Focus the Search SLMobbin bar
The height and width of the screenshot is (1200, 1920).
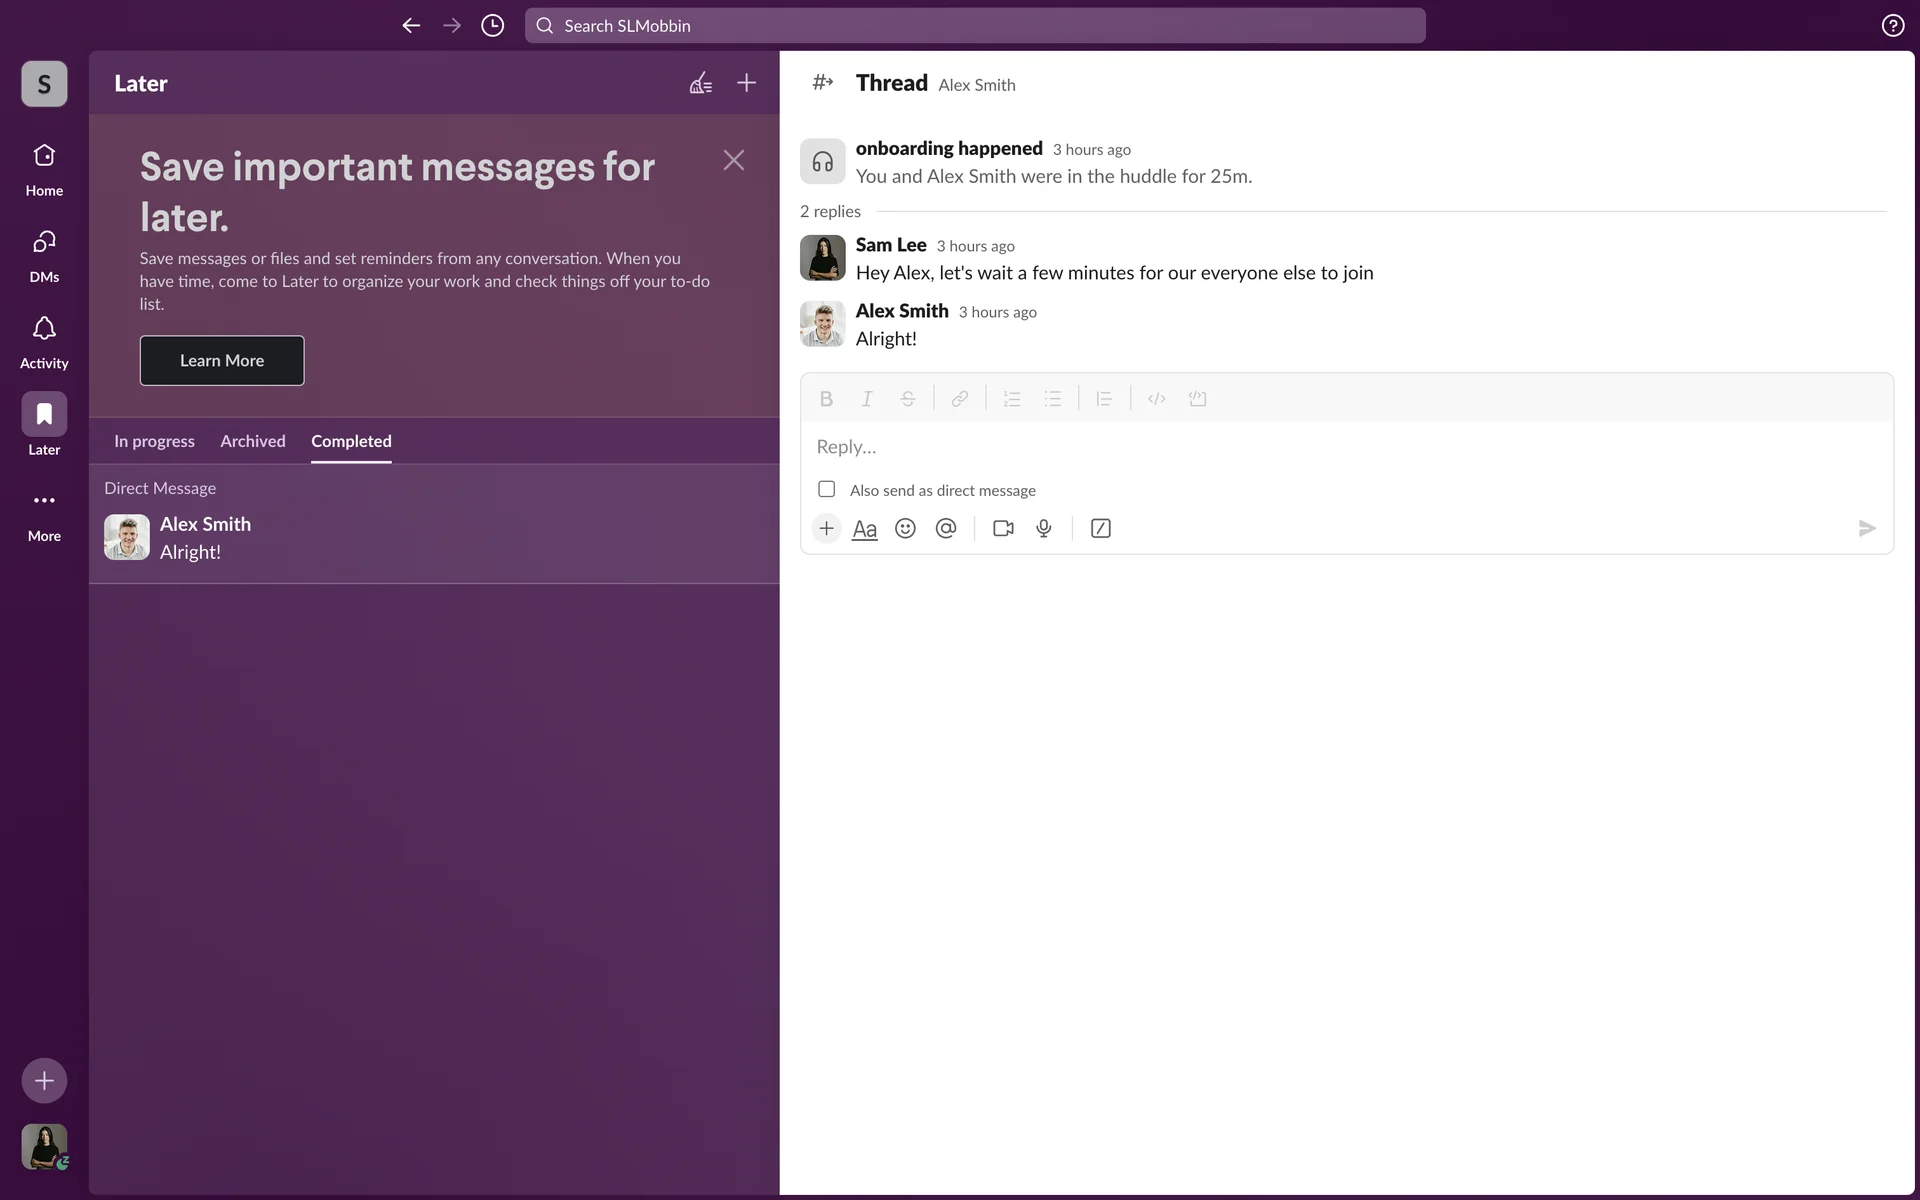[x=975, y=26]
